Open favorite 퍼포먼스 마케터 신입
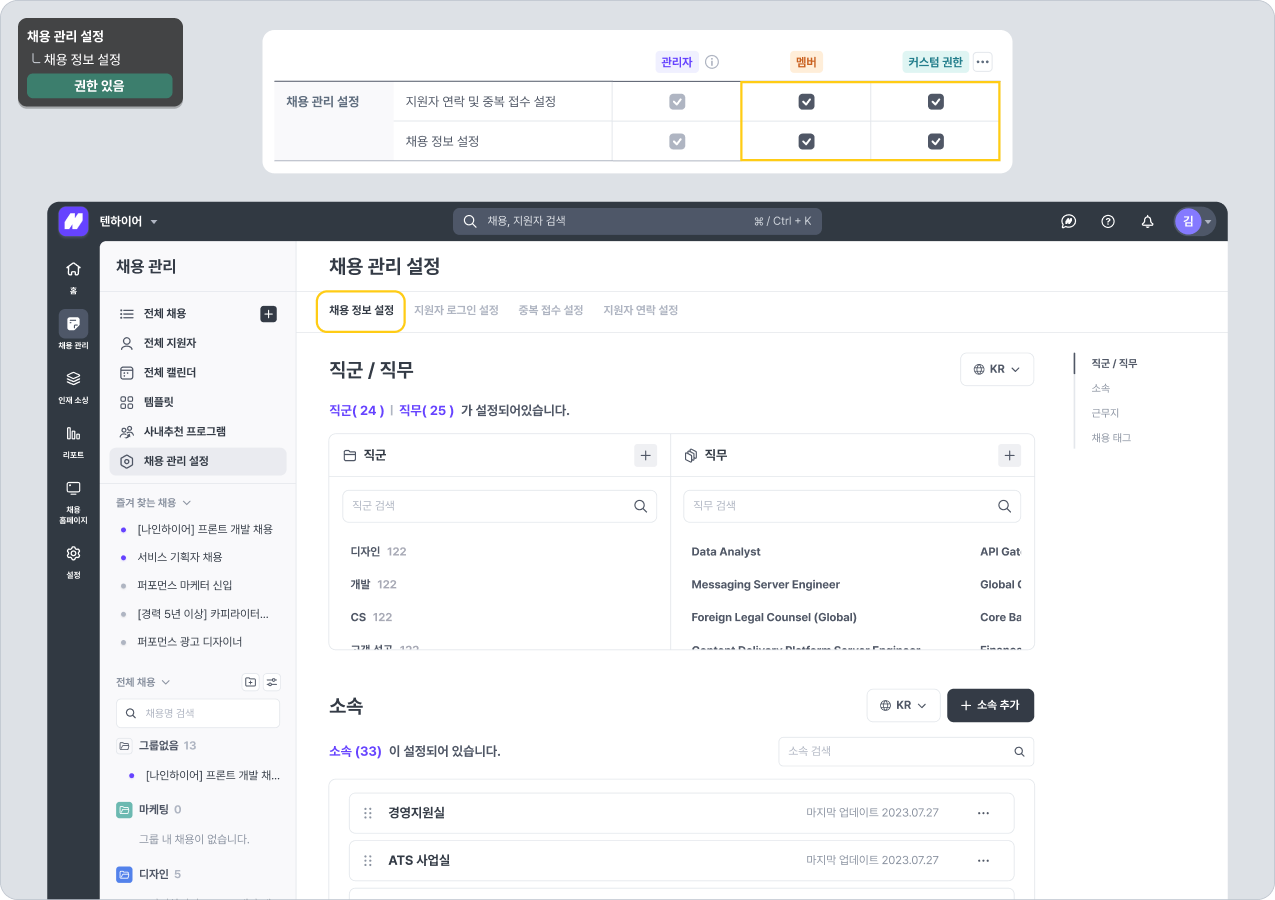This screenshot has width=1275, height=900. [x=185, y=585]
